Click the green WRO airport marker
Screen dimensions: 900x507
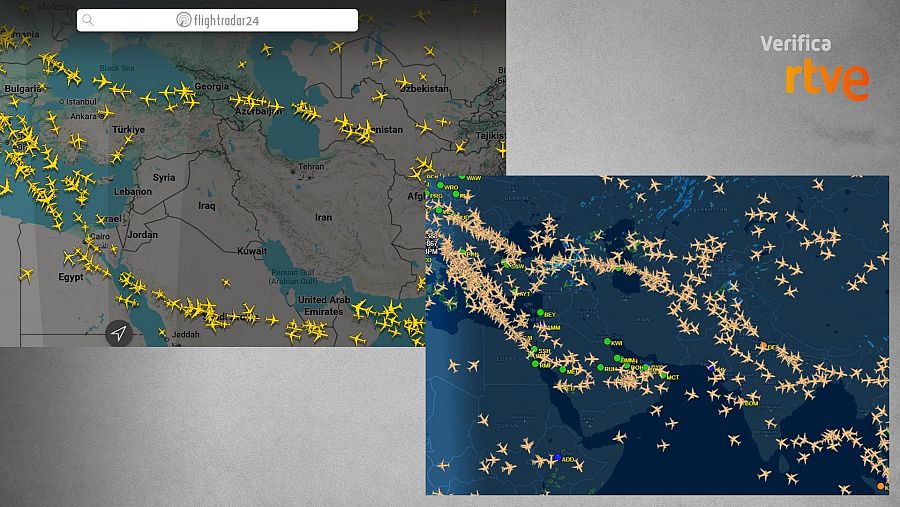440,185
